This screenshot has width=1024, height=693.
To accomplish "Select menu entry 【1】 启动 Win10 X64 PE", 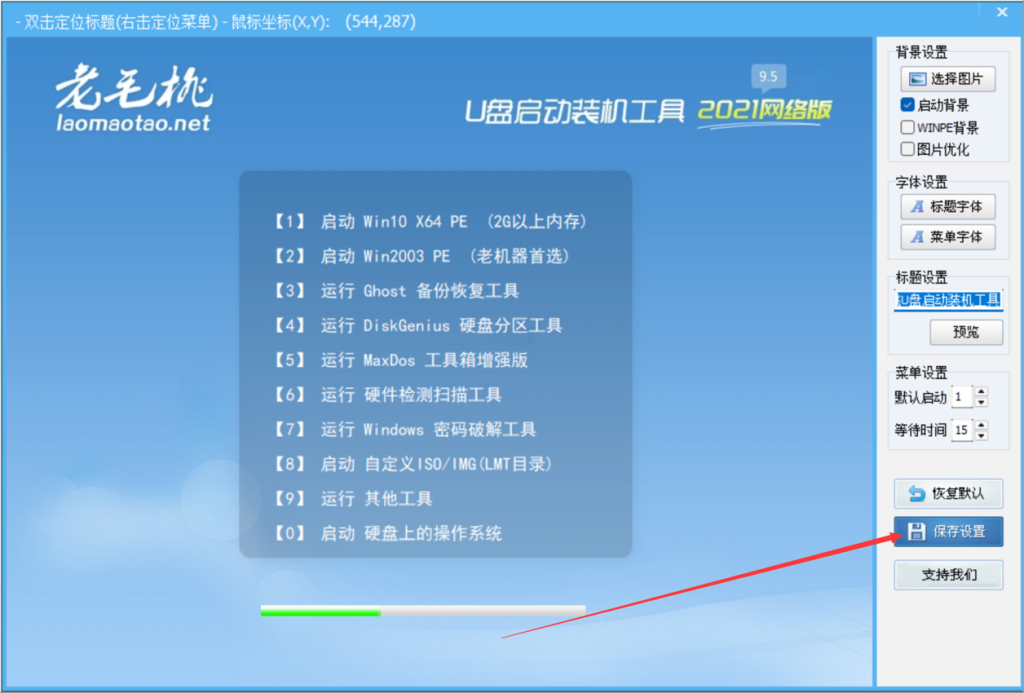I will (430, 222).
